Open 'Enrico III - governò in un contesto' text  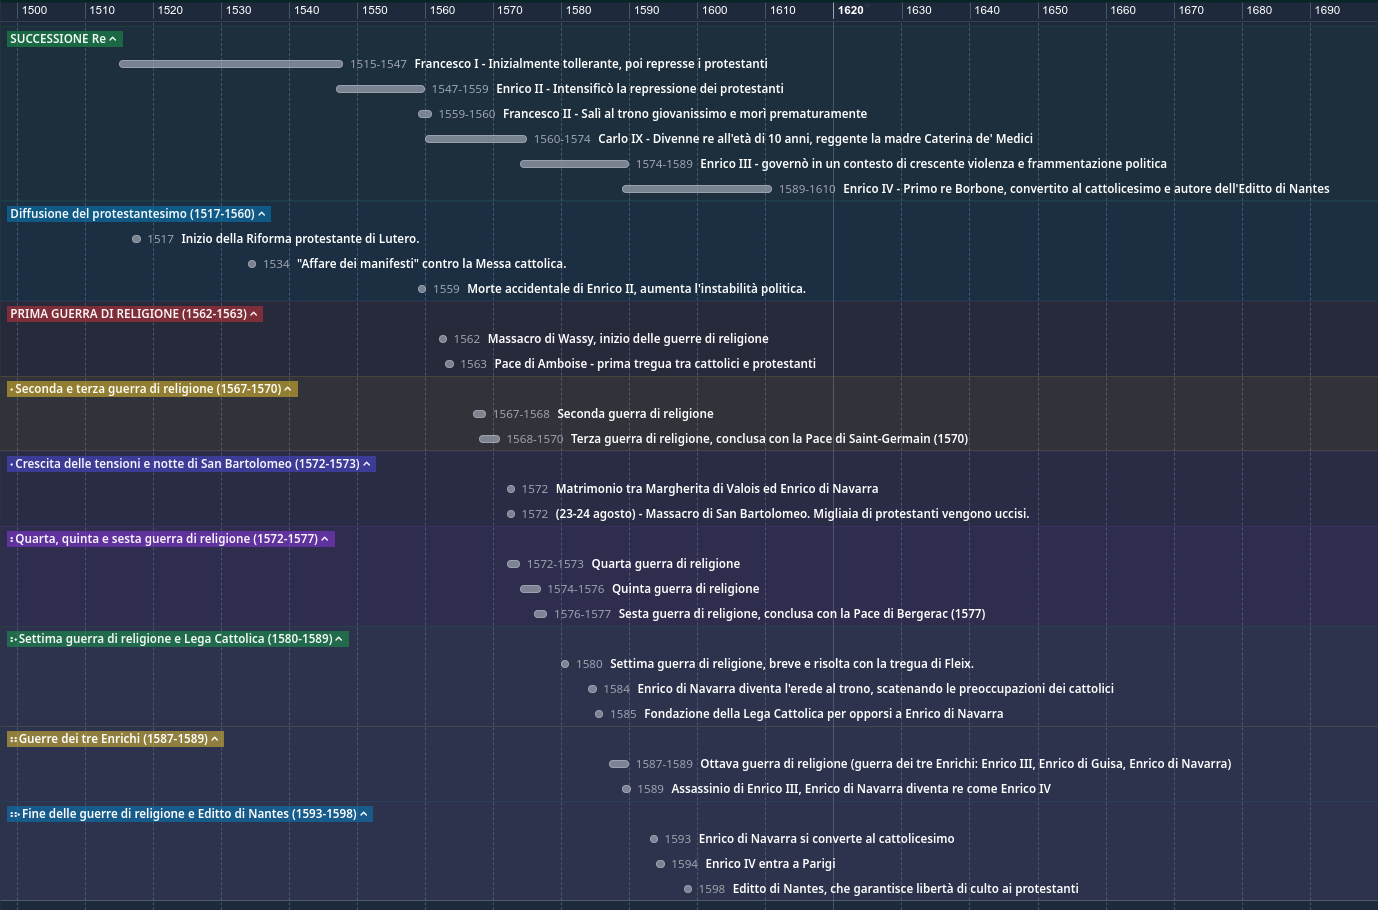(x=933, y=164)
